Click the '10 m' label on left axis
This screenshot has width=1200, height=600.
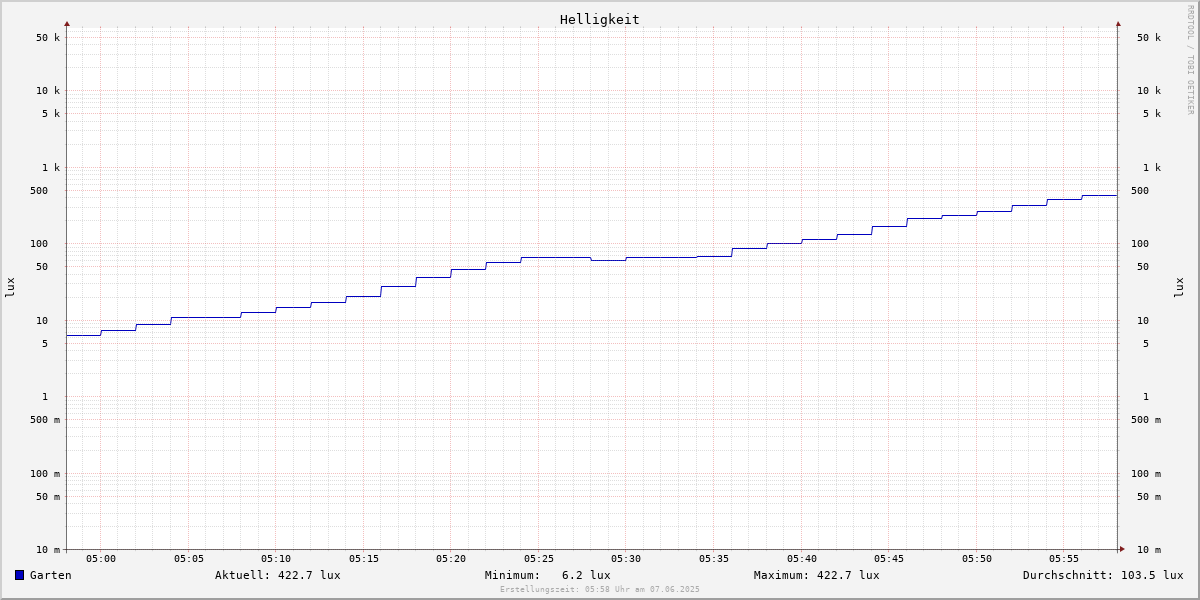click(x=48, y=550)
